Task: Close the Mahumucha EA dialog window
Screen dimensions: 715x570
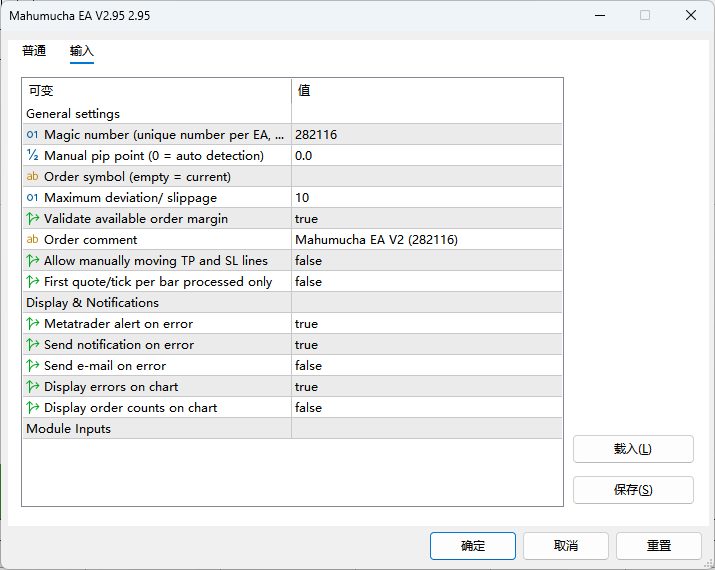Action: point(691,16)
